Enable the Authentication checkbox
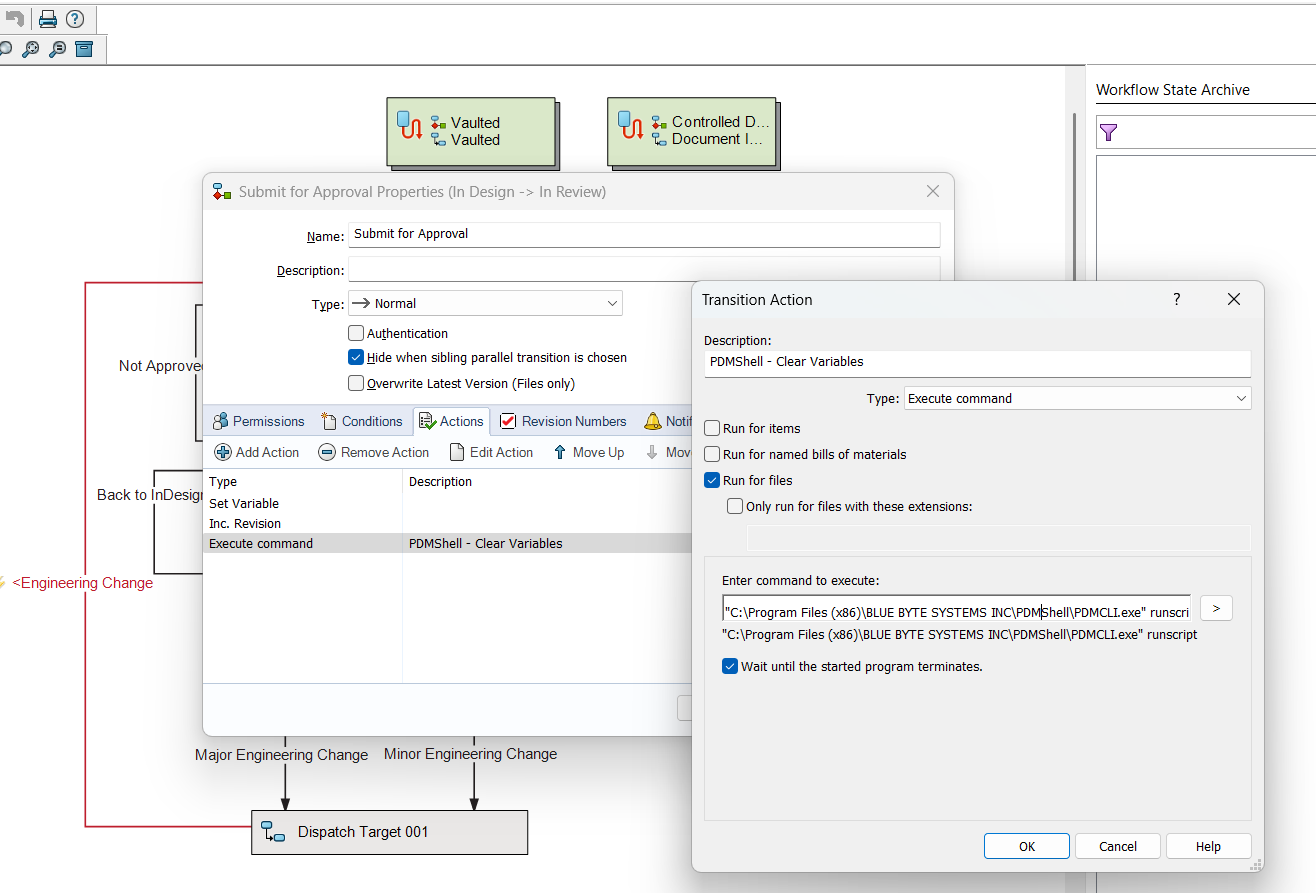Screen dimensions: 1316x893 tap(355, 332)
